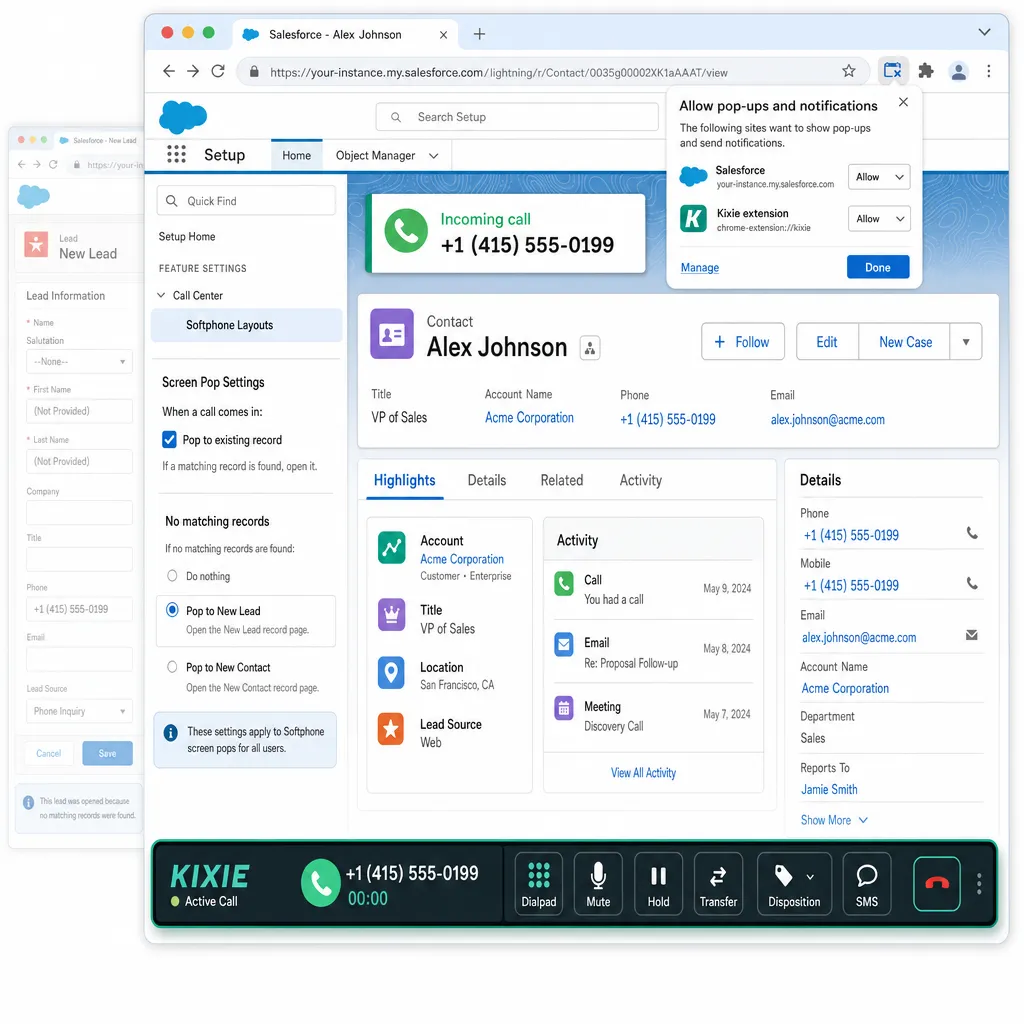Open Lead Source dropdown in New Lead window
1024x1024 pixels.
tap(79, 711)
